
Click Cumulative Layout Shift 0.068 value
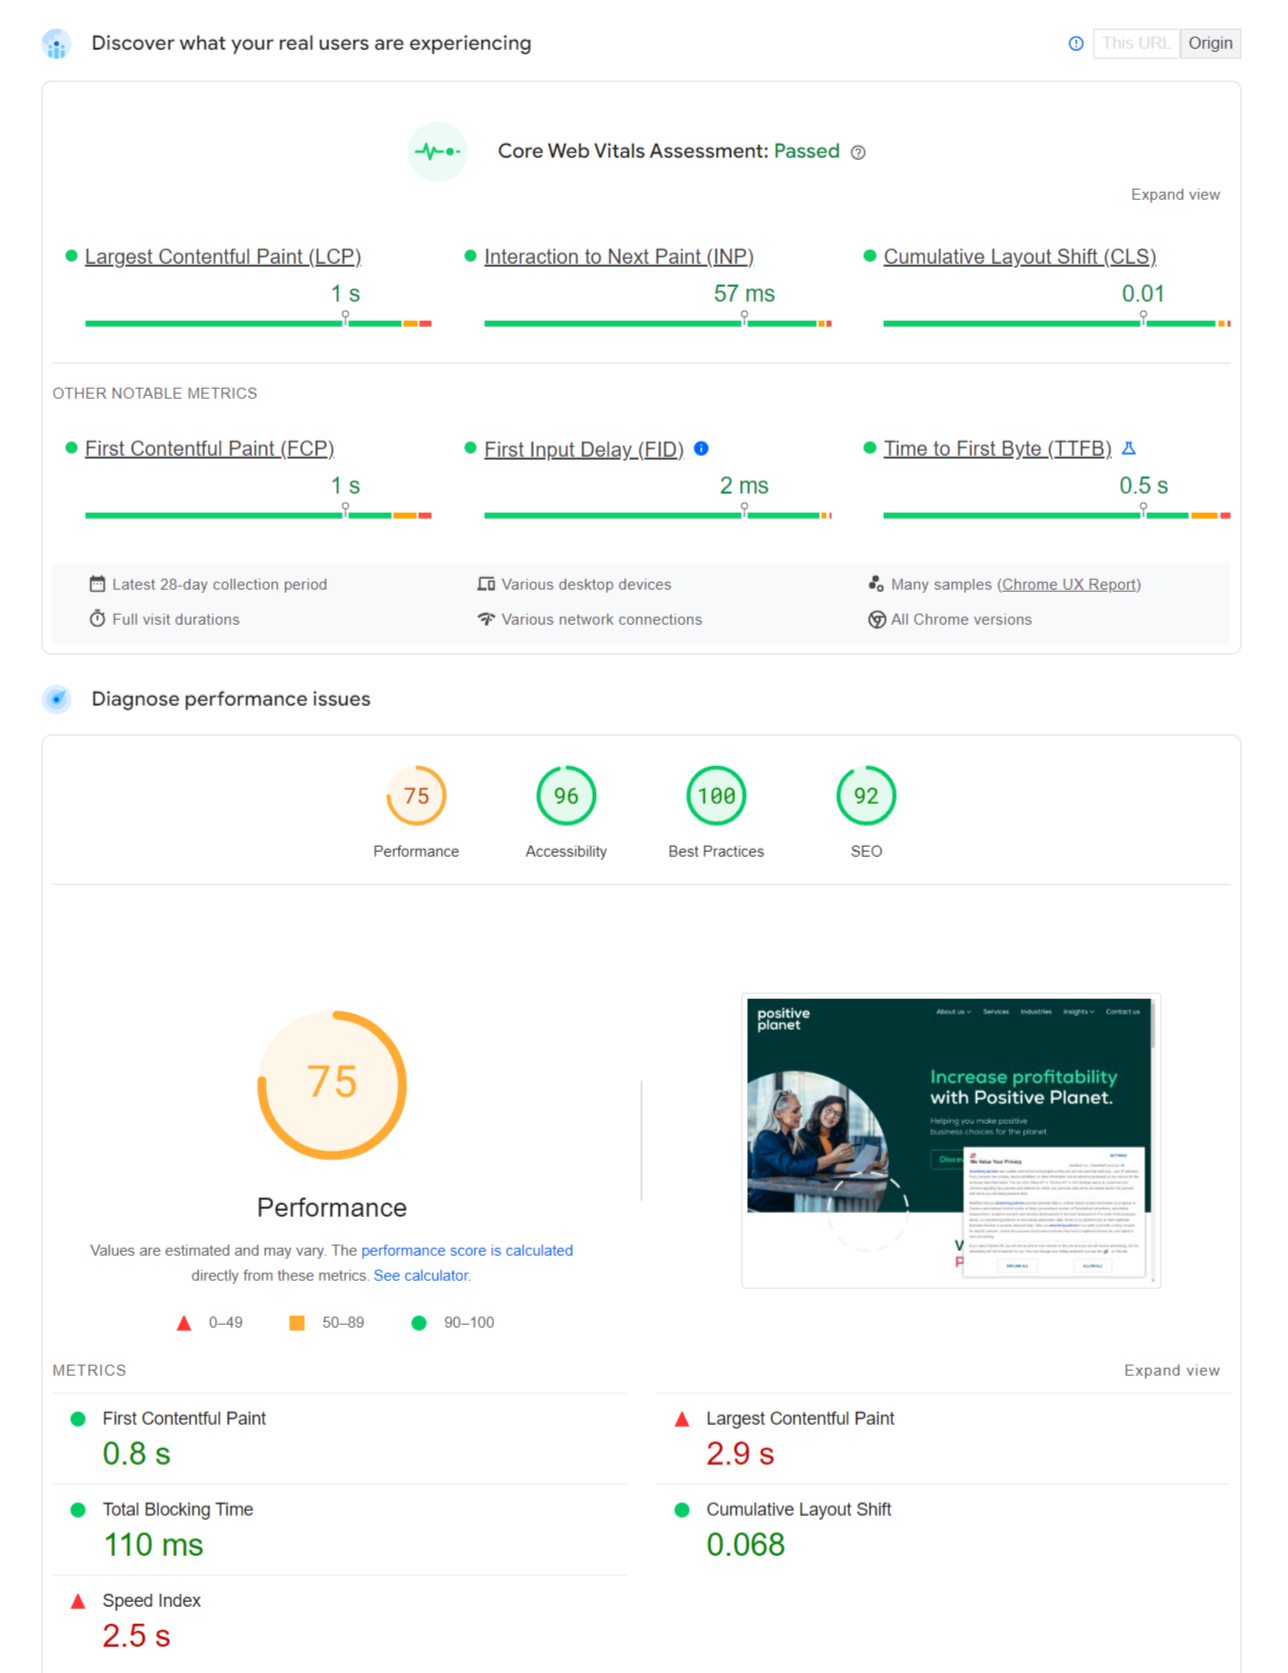tap(746, 1545)
